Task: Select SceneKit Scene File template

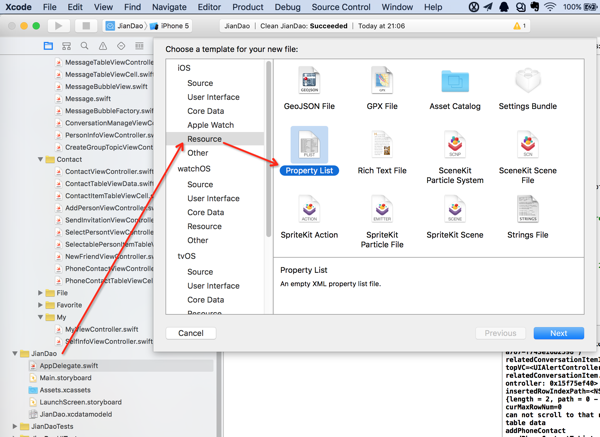Action: tap(528, 157)
